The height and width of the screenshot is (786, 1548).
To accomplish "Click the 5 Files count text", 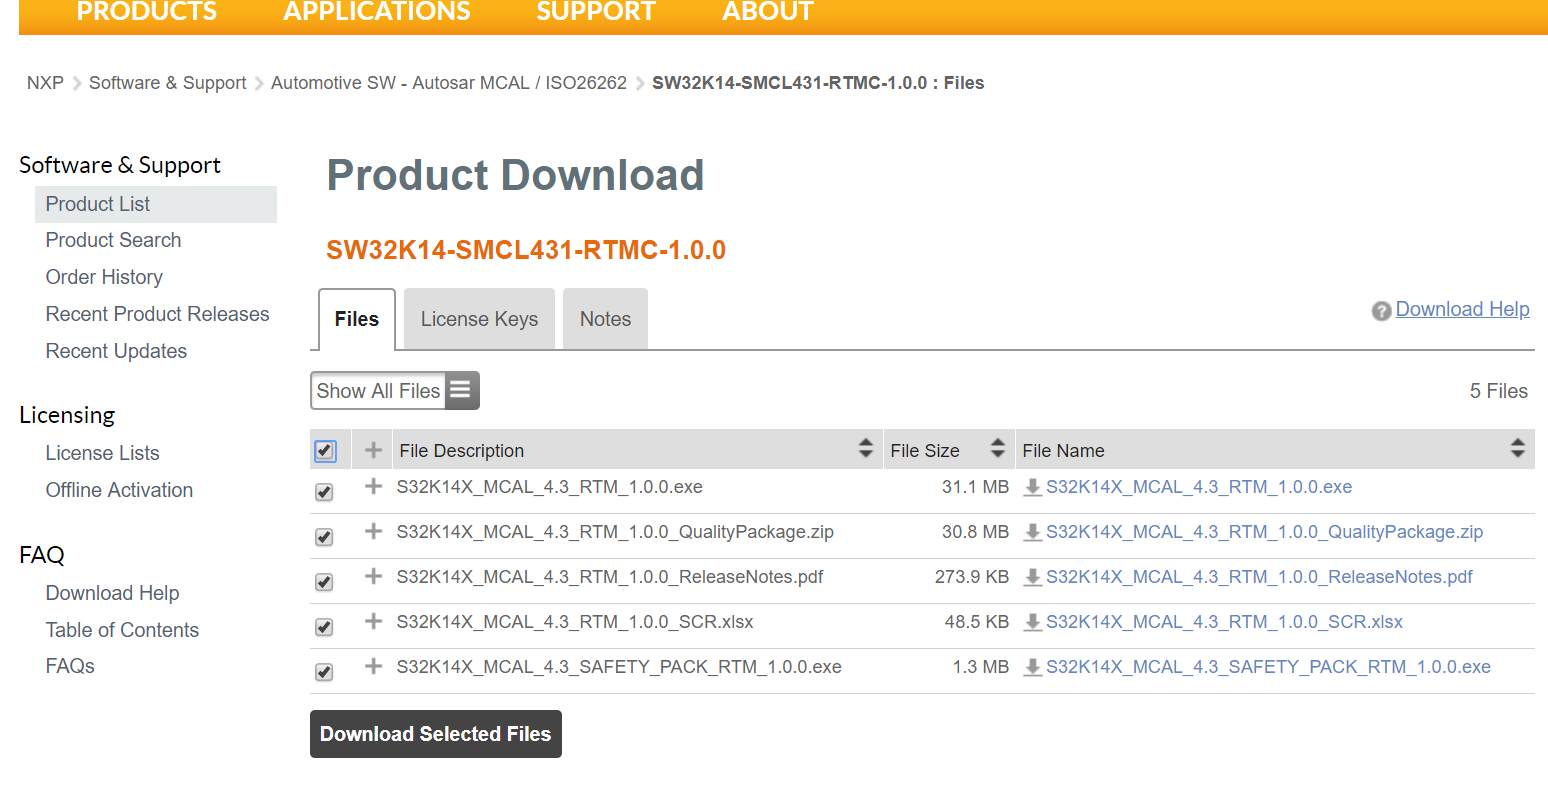I will tap(1498, 391).
